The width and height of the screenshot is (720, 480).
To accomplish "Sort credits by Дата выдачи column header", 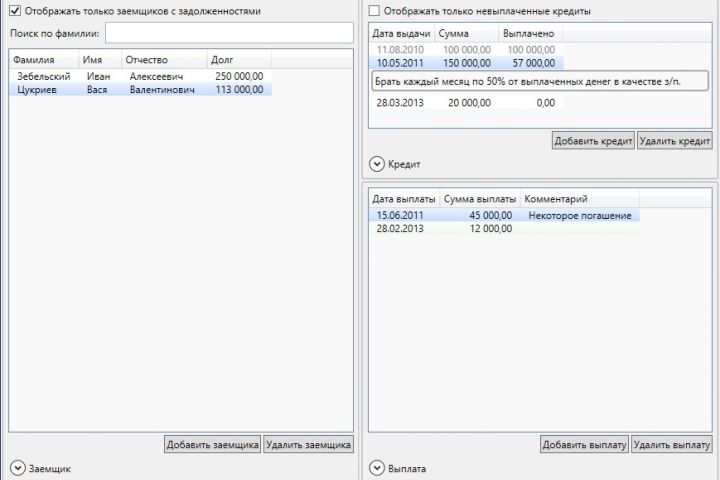I will point(402,34).
